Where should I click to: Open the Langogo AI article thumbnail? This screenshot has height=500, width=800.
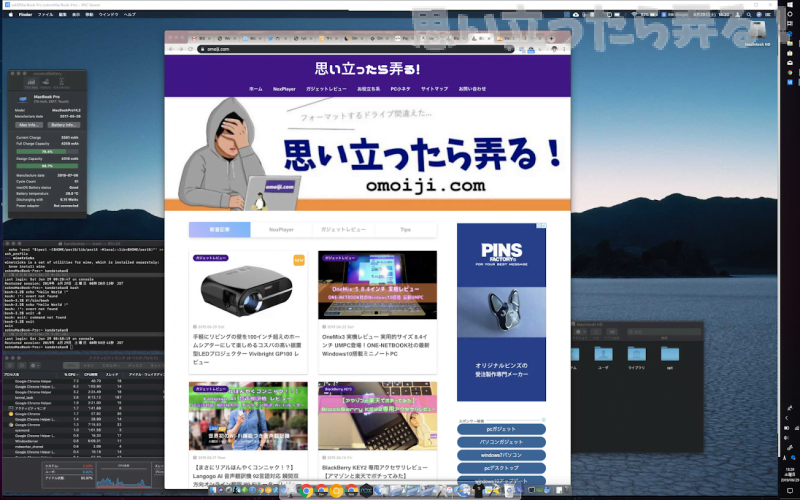point(248,416)
